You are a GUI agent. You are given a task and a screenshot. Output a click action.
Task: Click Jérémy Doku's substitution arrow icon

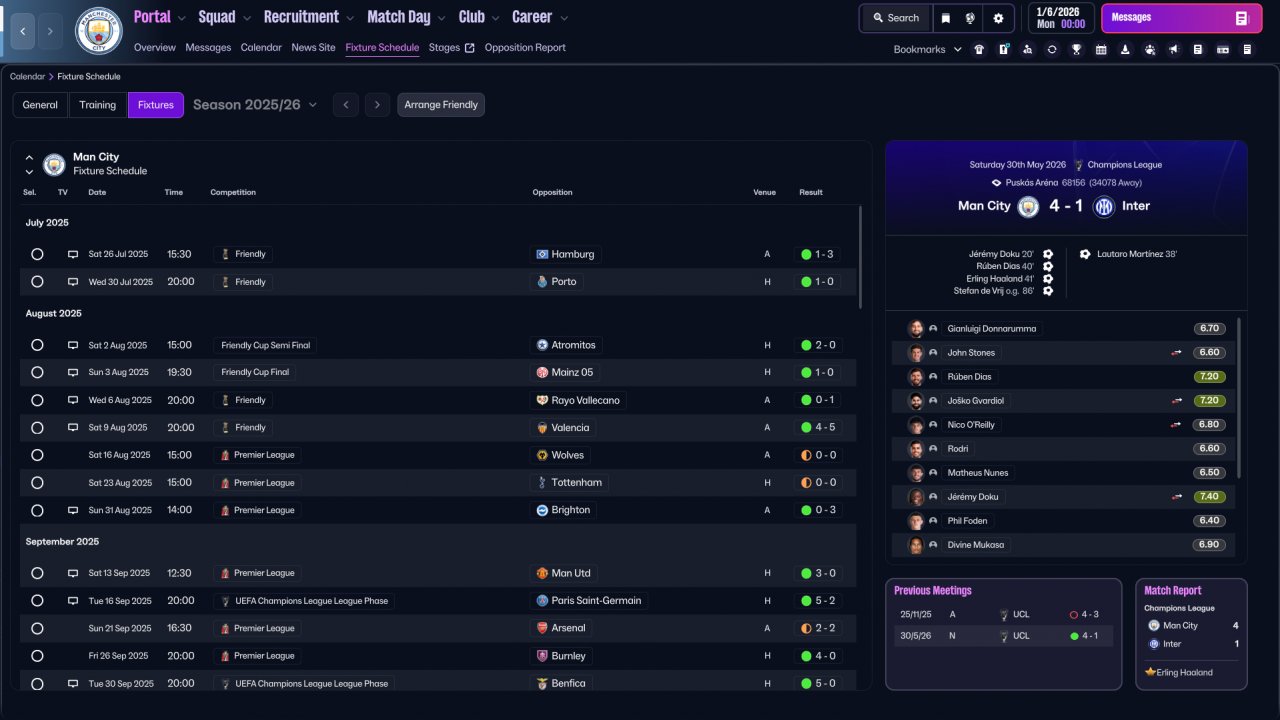[1176, 497]
